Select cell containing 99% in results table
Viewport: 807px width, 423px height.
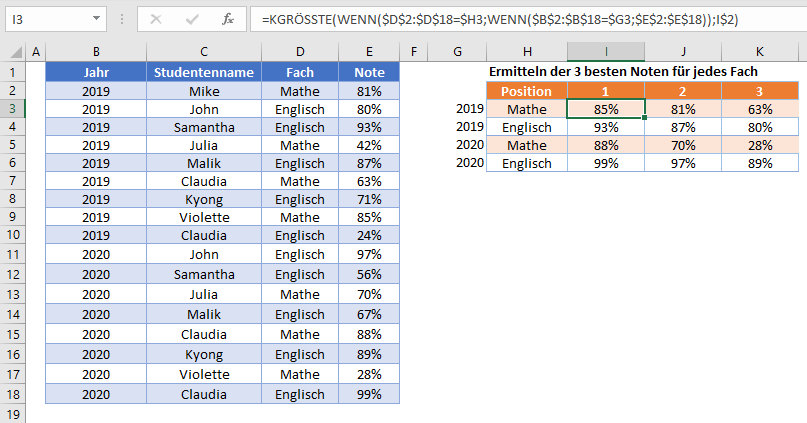tap(606, 163)
